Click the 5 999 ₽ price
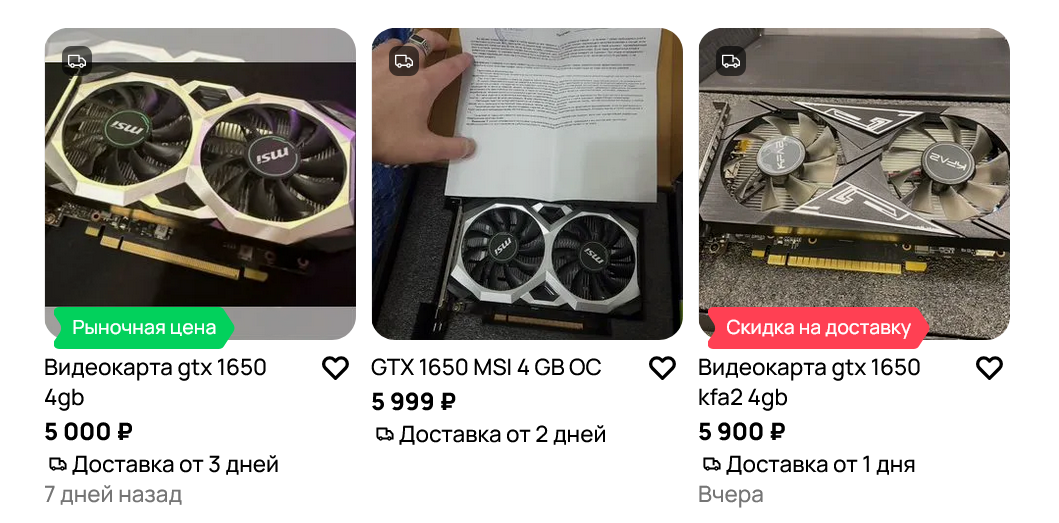The width and height of the screenshot is (1059, 523). pyautogui.click(x=413, y=401)
